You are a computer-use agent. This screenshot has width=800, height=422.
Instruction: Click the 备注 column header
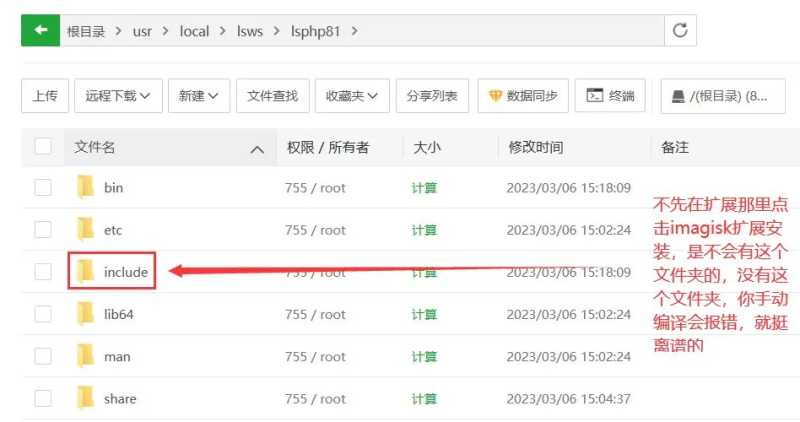(x=675, y=147)
